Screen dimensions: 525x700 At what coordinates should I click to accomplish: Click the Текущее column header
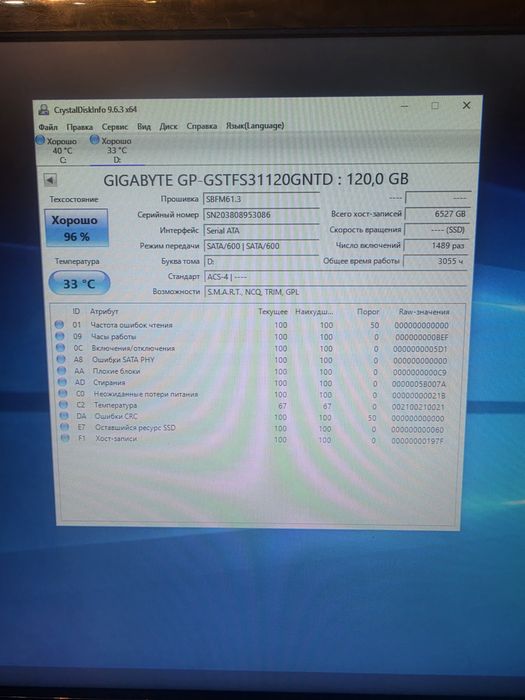click(273, 312)
